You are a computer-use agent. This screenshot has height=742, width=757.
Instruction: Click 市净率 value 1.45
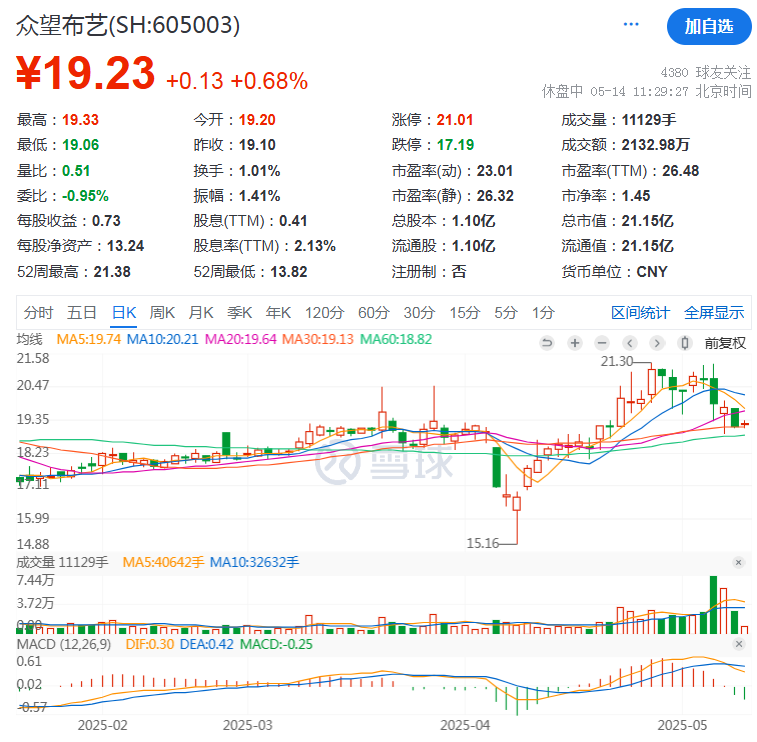[636, 196]
